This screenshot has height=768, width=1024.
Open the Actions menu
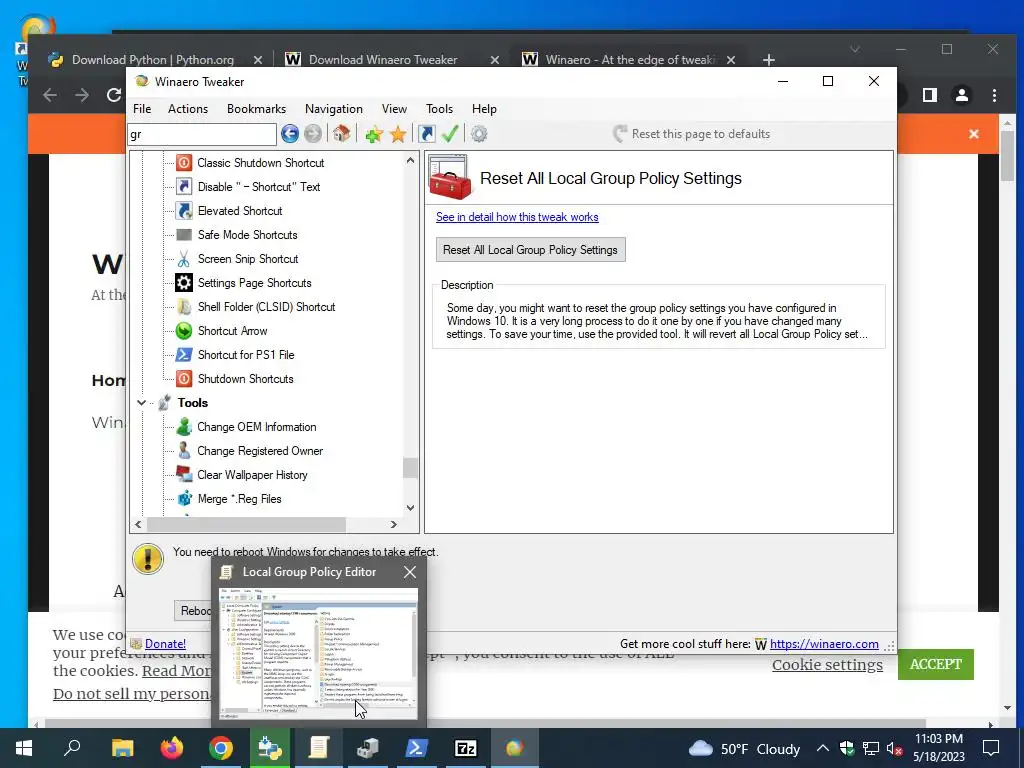(x=188, y=109)
